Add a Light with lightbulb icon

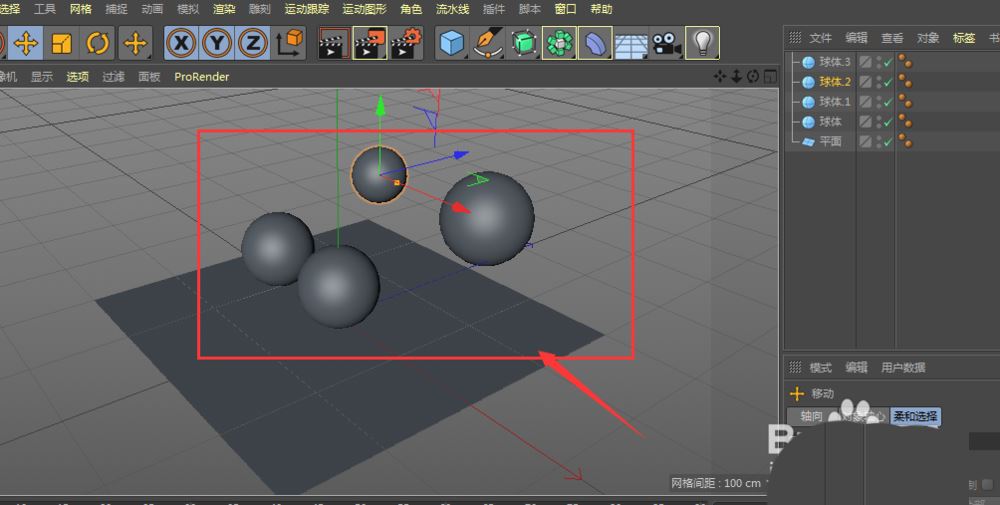[x=703, y=43]
